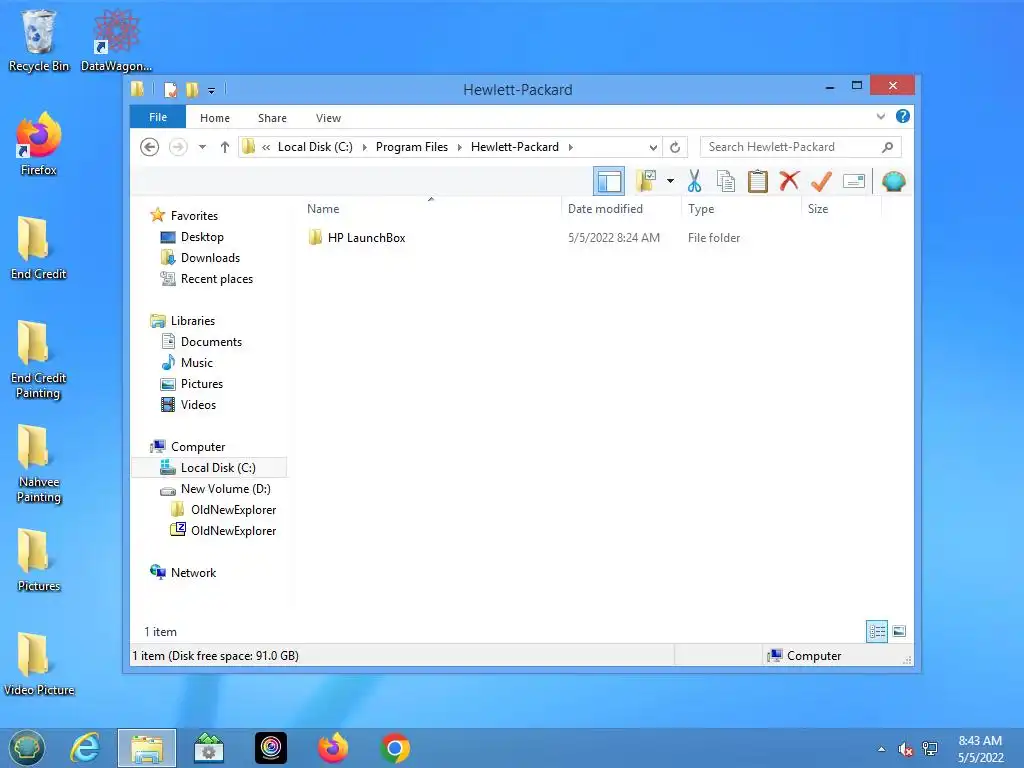Expand arrow after Hewlett-Packard breadcrumb
Viewport: 1024px width, 768px height.
click(x=570, y=147)
